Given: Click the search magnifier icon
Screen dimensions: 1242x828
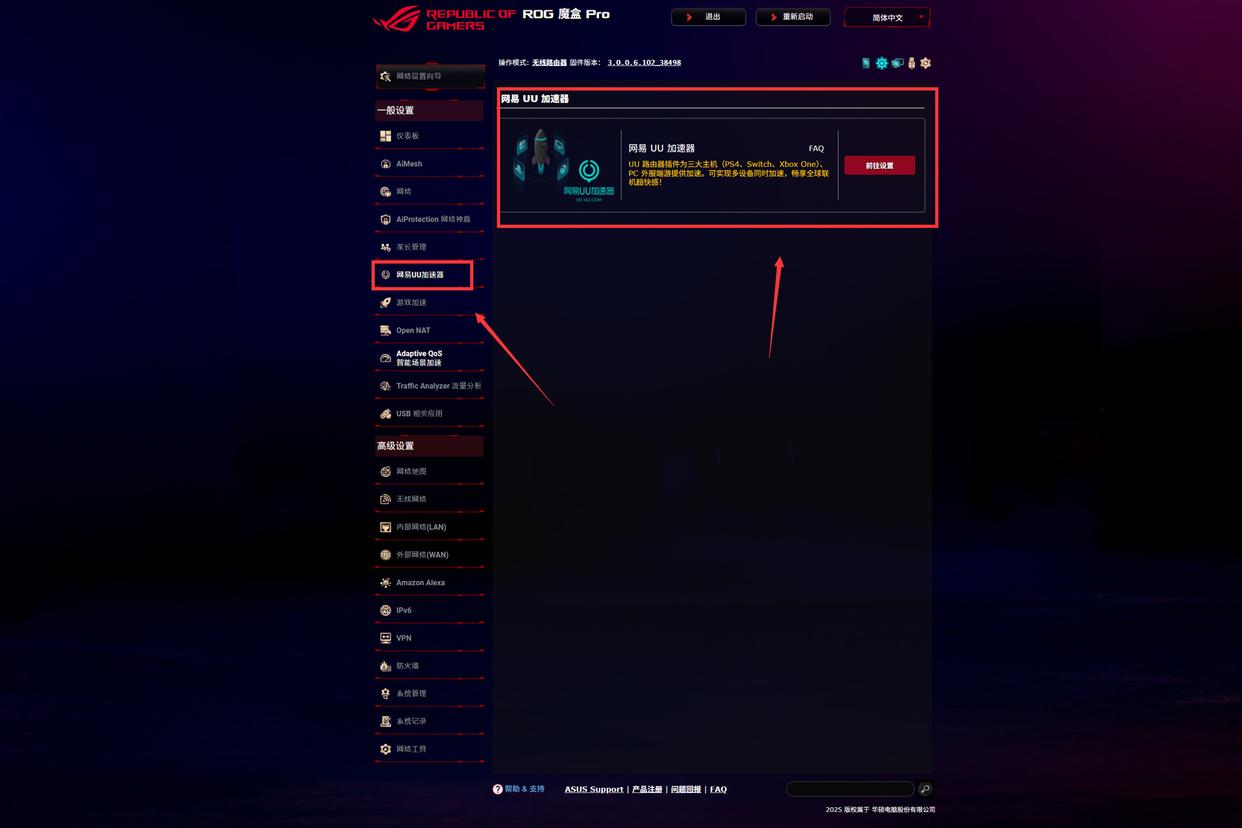Looking at the screenshot, I should (925, 789).
